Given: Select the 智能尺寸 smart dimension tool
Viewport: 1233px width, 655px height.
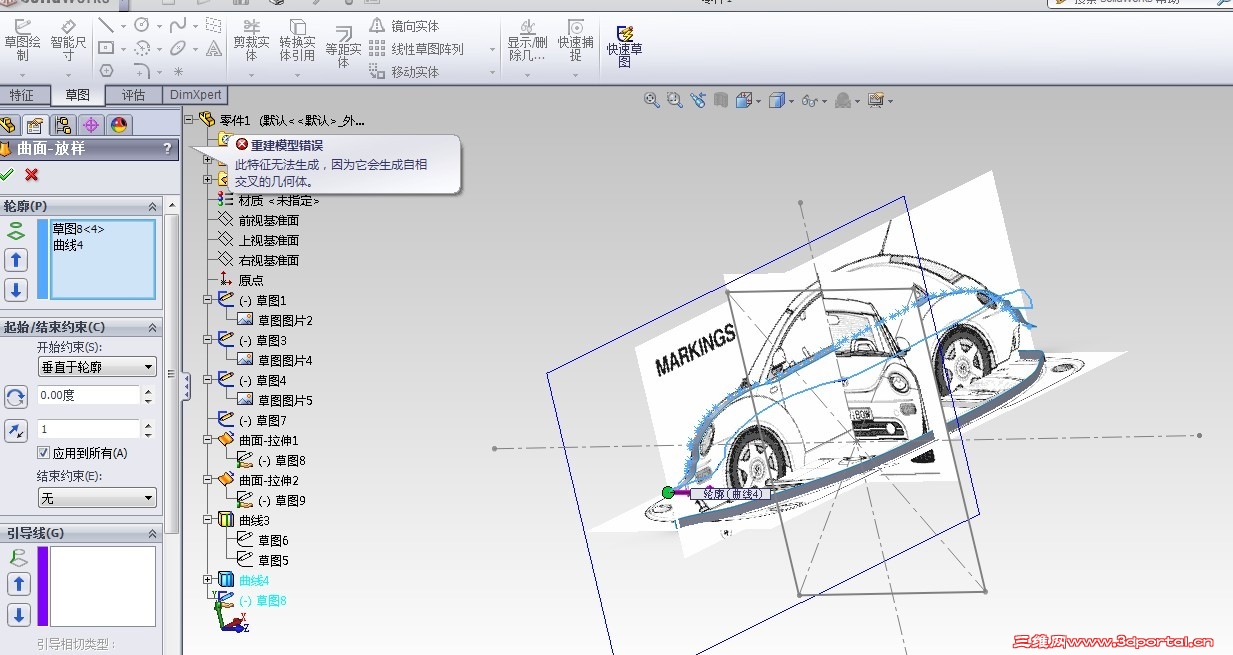Looking at the screenshot, I should click(68, 40).
